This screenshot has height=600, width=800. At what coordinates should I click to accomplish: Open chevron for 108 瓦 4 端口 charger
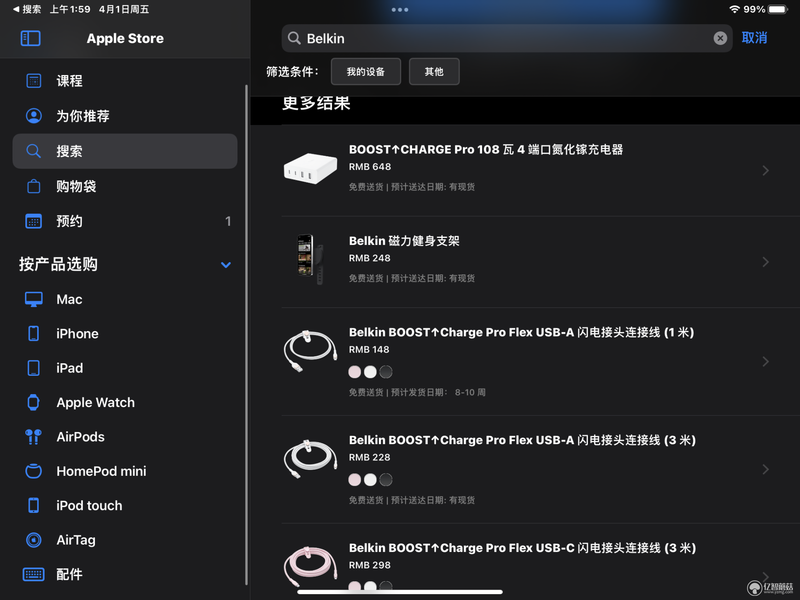click(x=765, y=170)
